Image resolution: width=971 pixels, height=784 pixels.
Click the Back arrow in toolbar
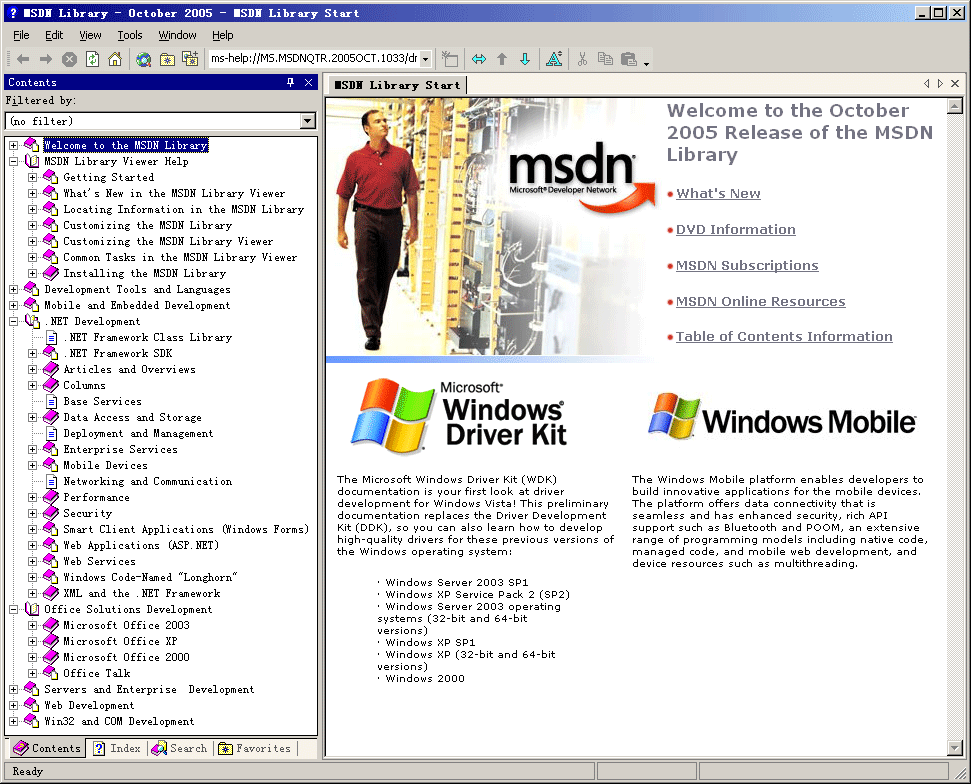[24, 59]
